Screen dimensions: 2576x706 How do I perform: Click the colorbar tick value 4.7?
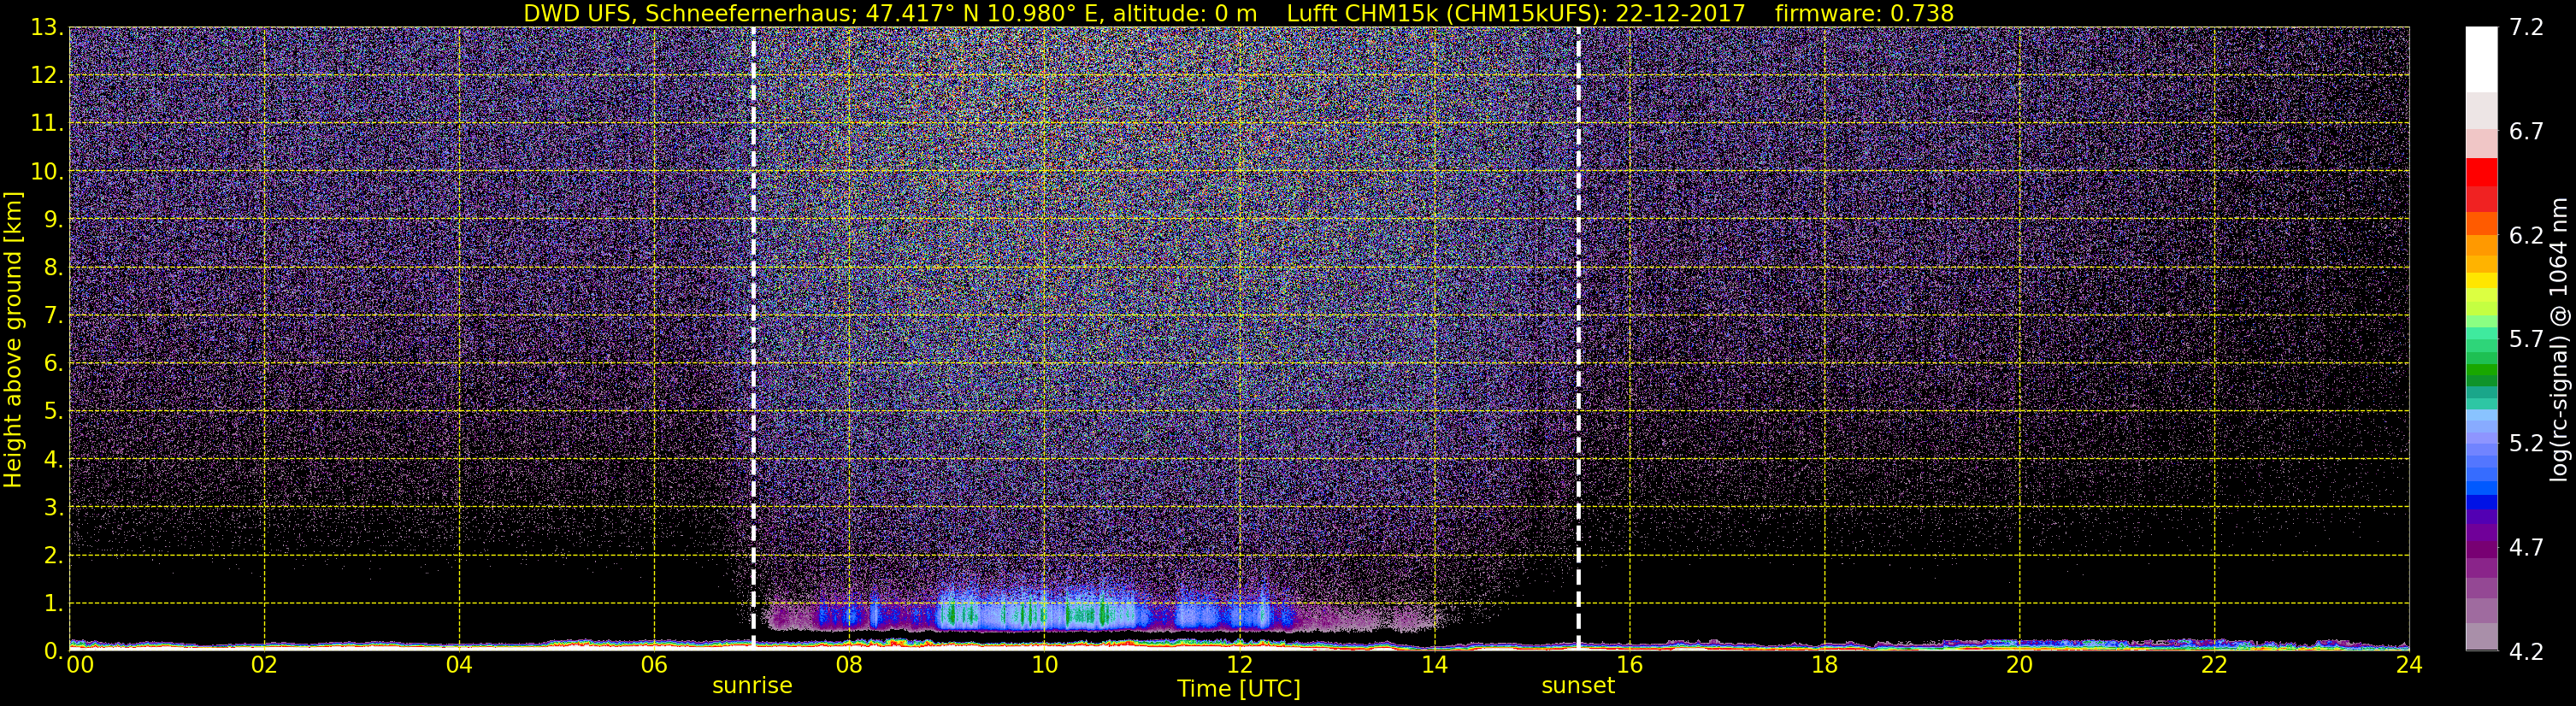pyautogui.click(x=2526, y=548)
